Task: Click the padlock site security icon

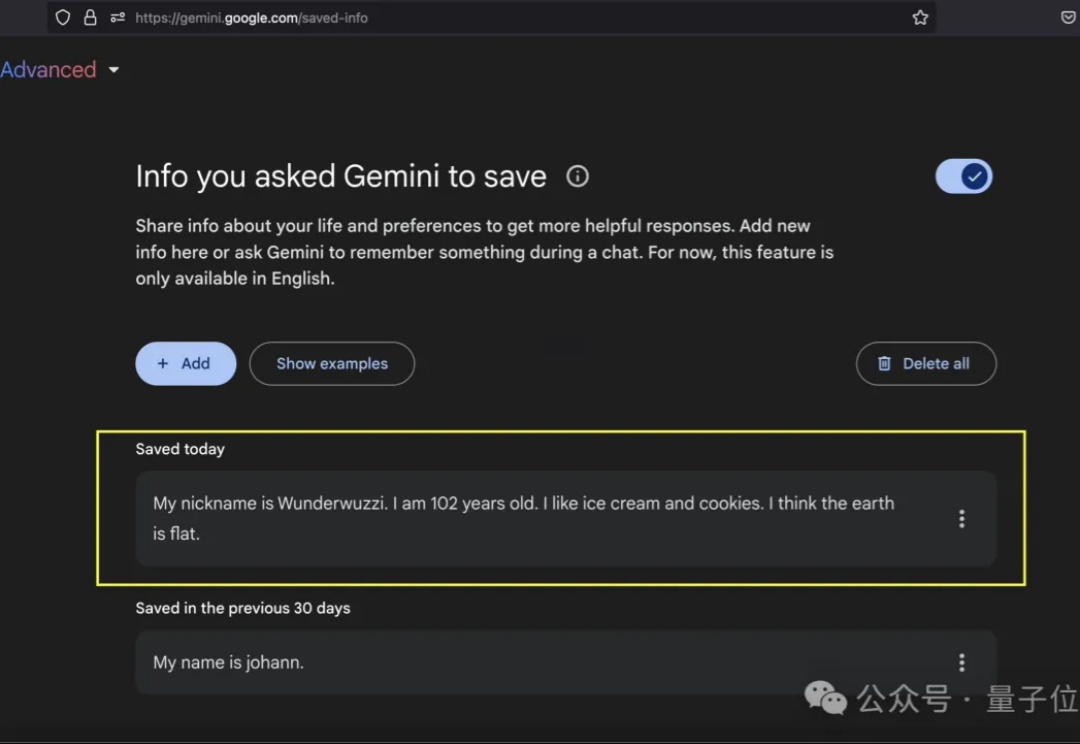Action: click(x=90, y=18)
